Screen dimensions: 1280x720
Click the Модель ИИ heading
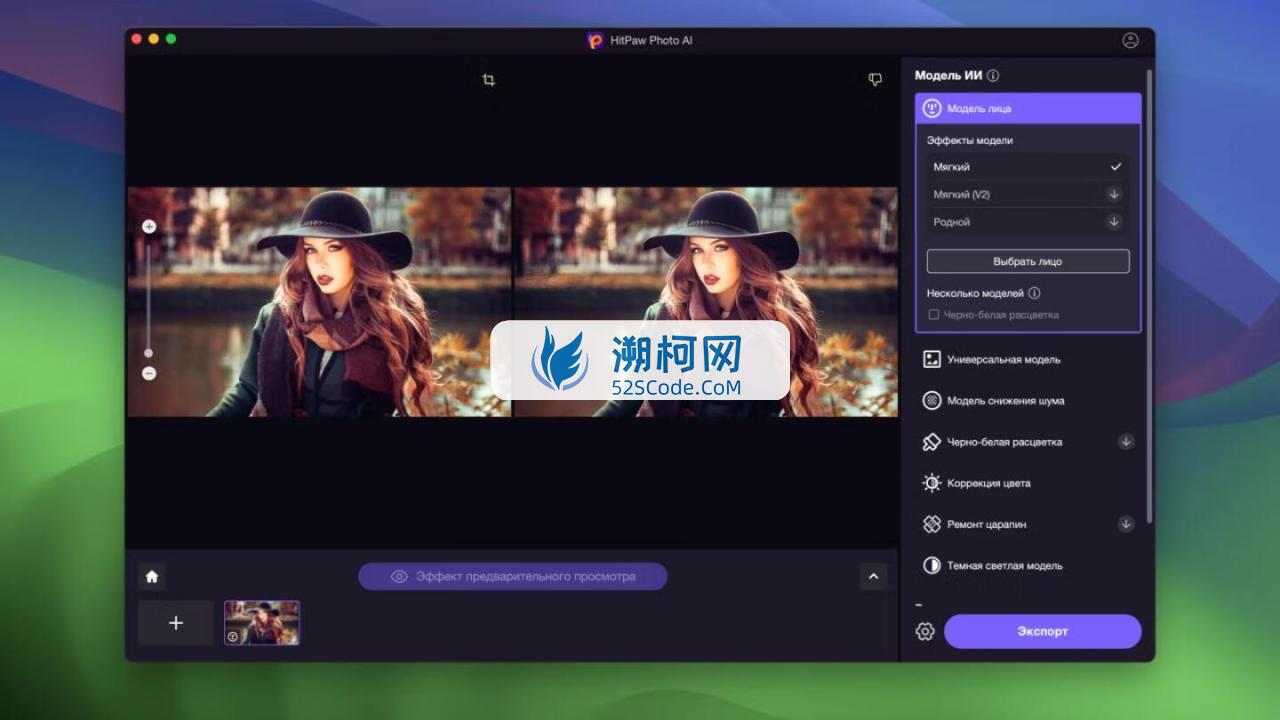tap(948, 76)
